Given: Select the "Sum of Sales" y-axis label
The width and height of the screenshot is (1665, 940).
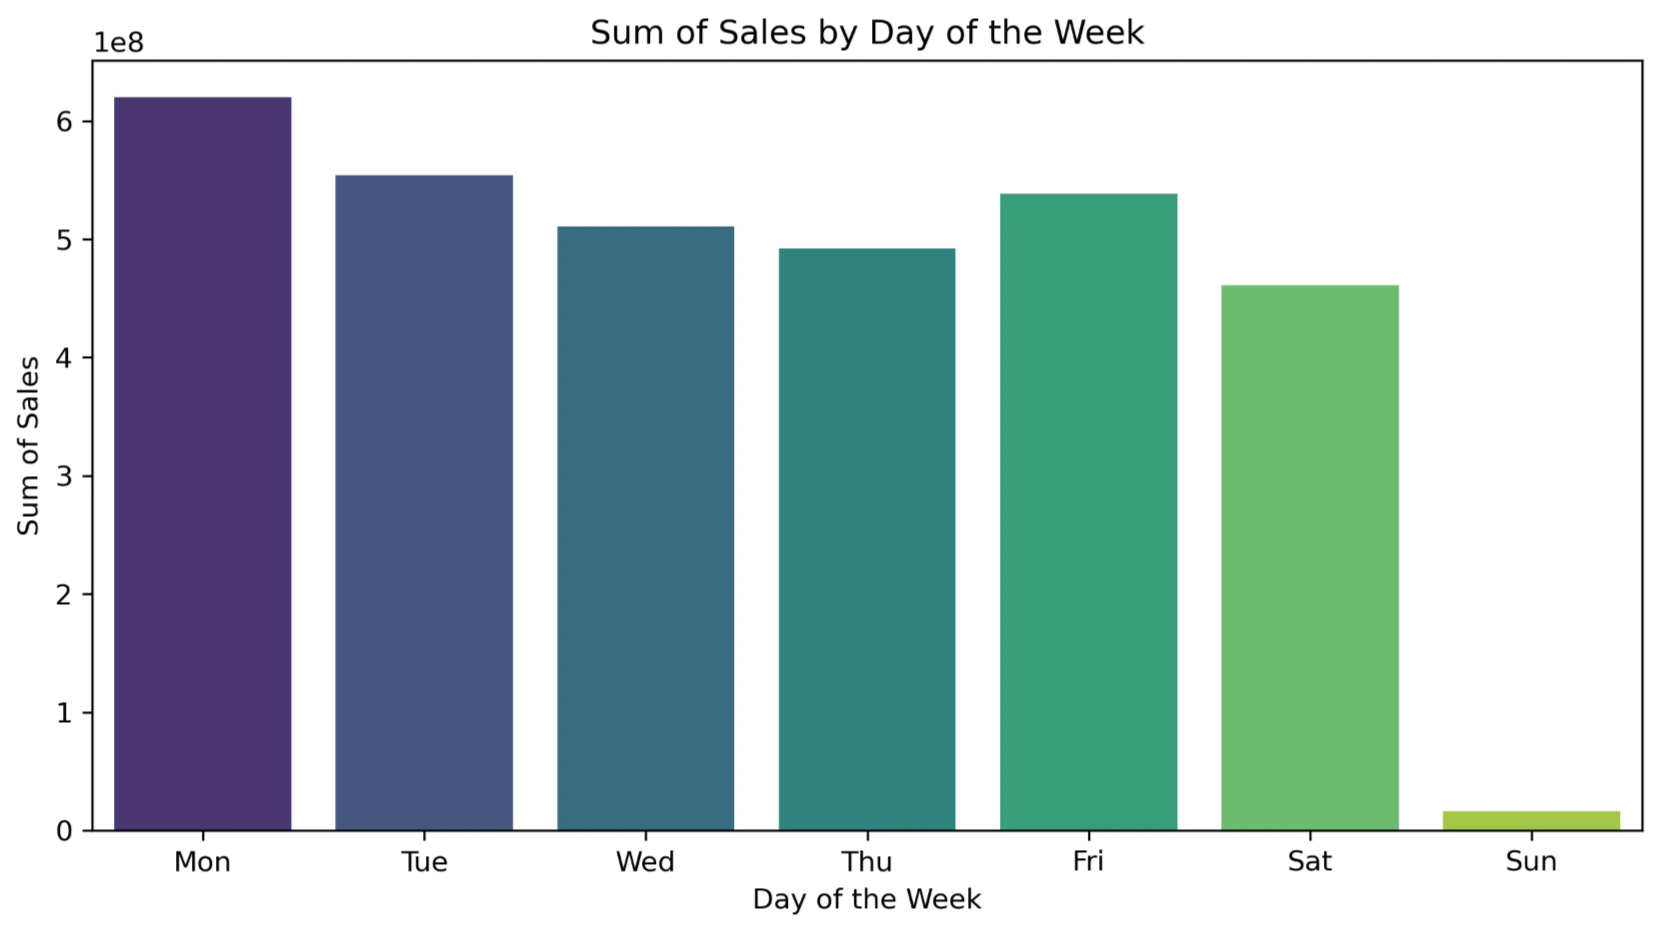Looking at the screenshot, I should [x=29, y=446].
